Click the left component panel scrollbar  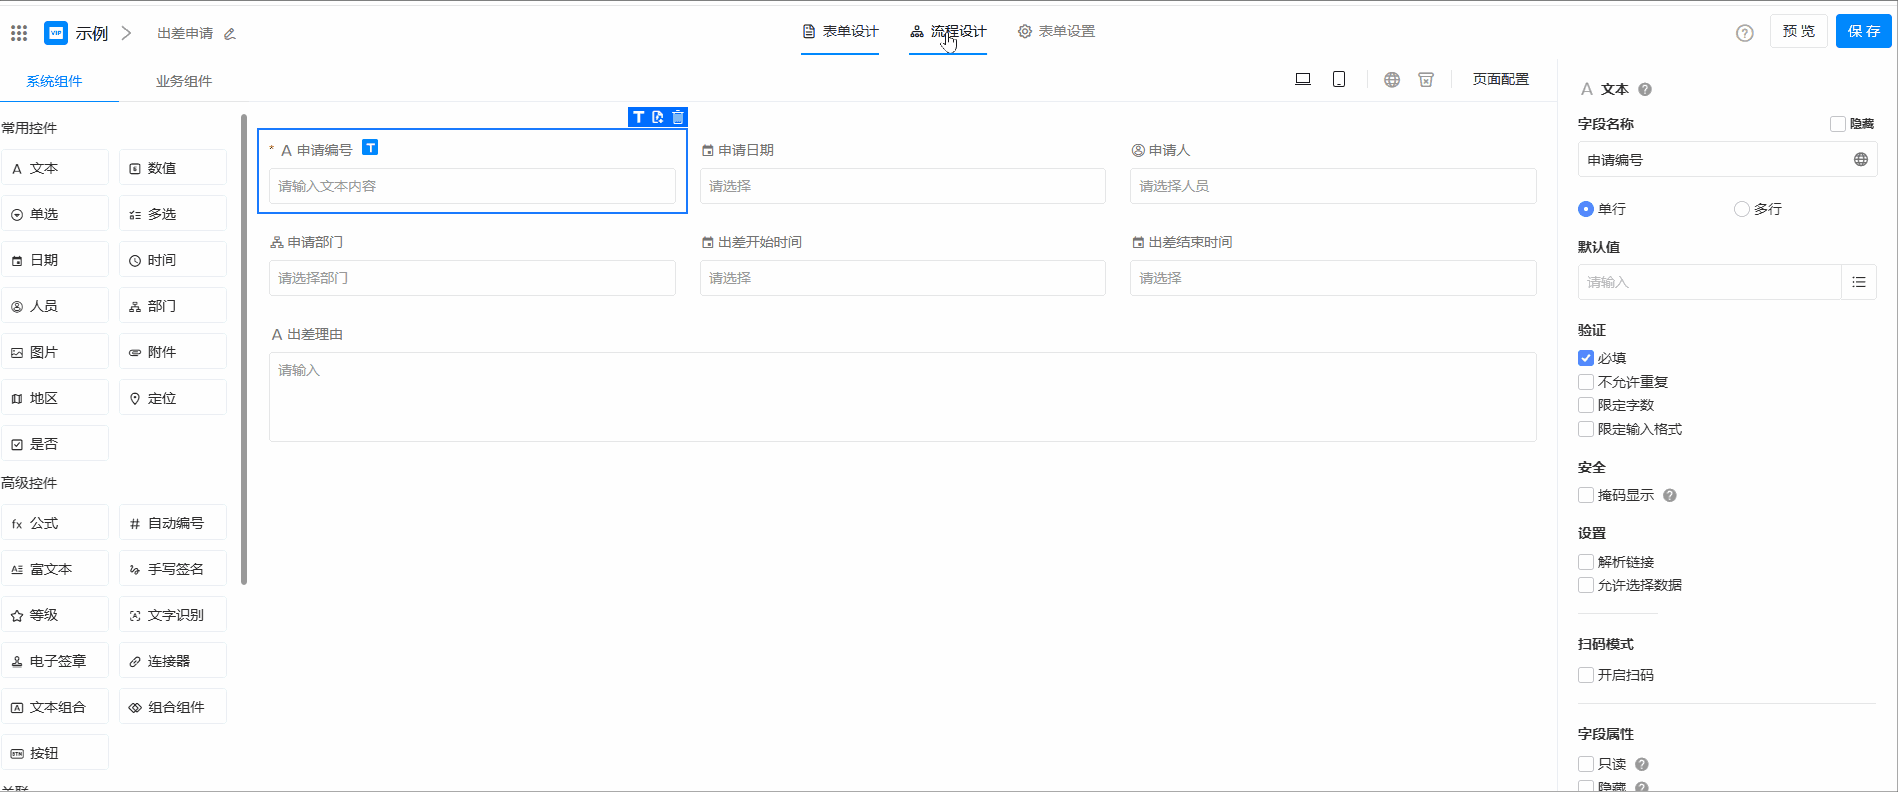[x=244, y=350]
